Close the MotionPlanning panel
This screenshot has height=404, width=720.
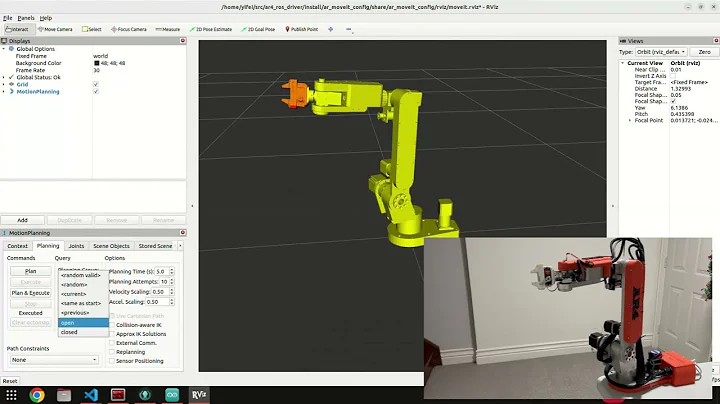point(183,233)
